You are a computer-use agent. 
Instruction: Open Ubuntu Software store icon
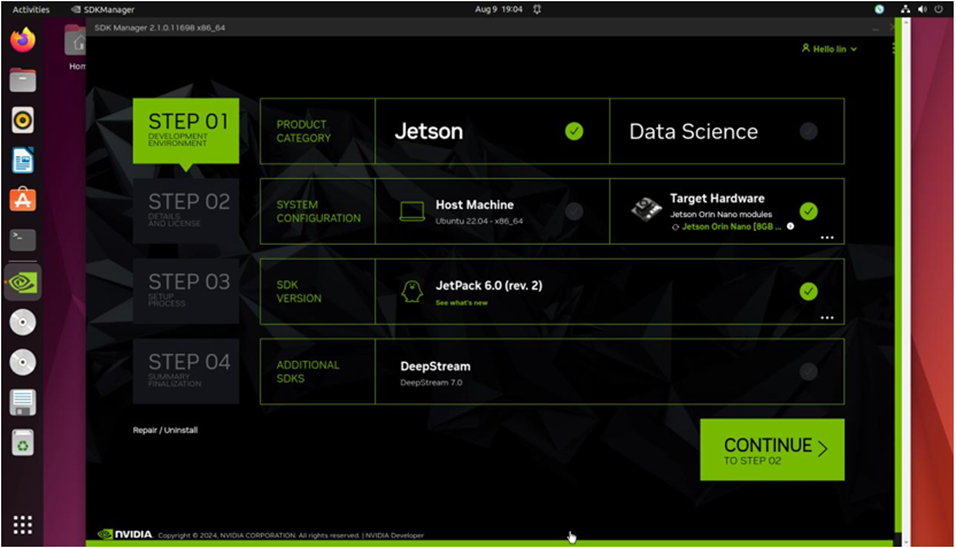(x=23, y=200)
